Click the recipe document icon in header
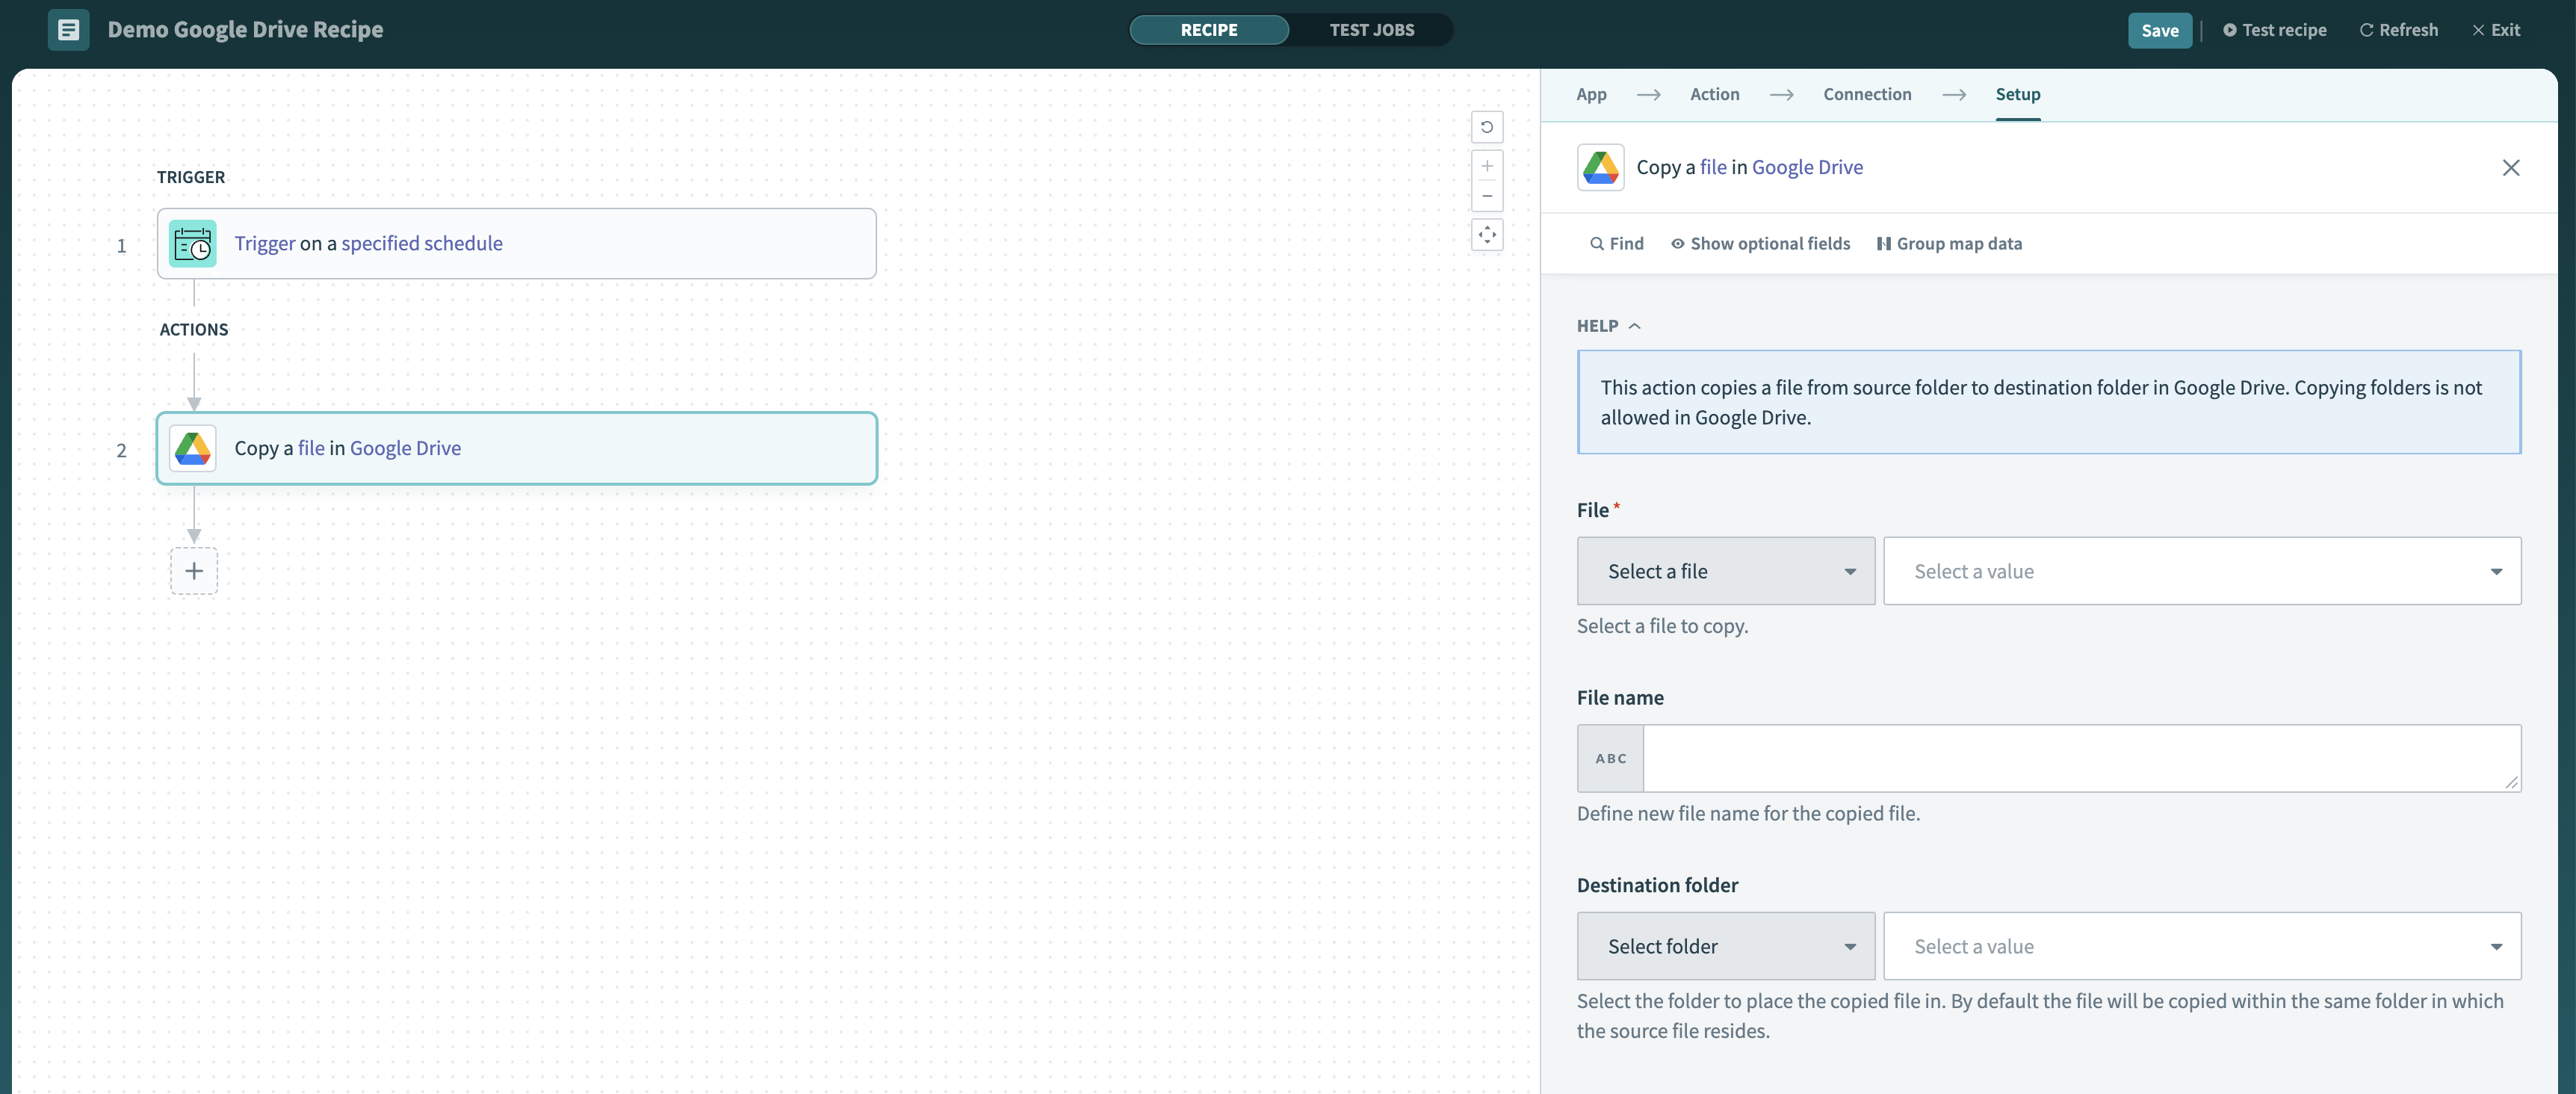 68,30
